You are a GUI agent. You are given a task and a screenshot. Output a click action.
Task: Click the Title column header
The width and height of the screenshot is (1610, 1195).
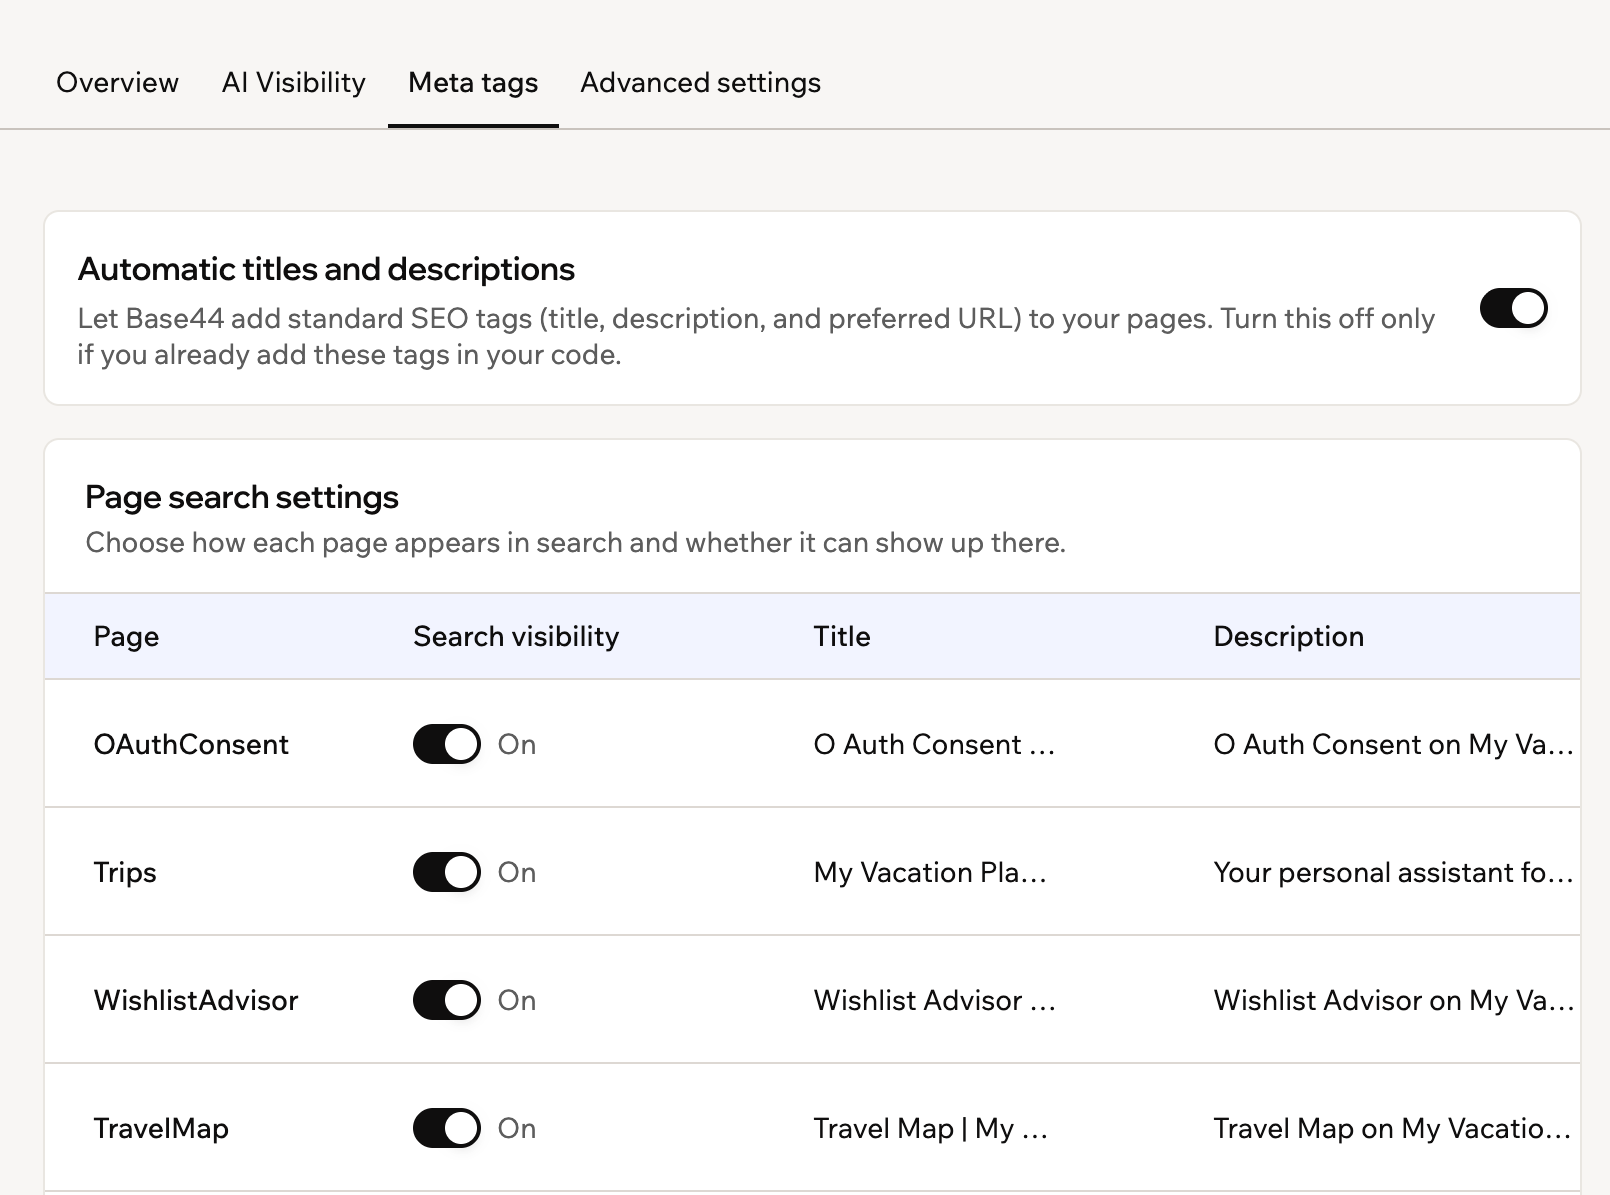click(x=842, y=636)
